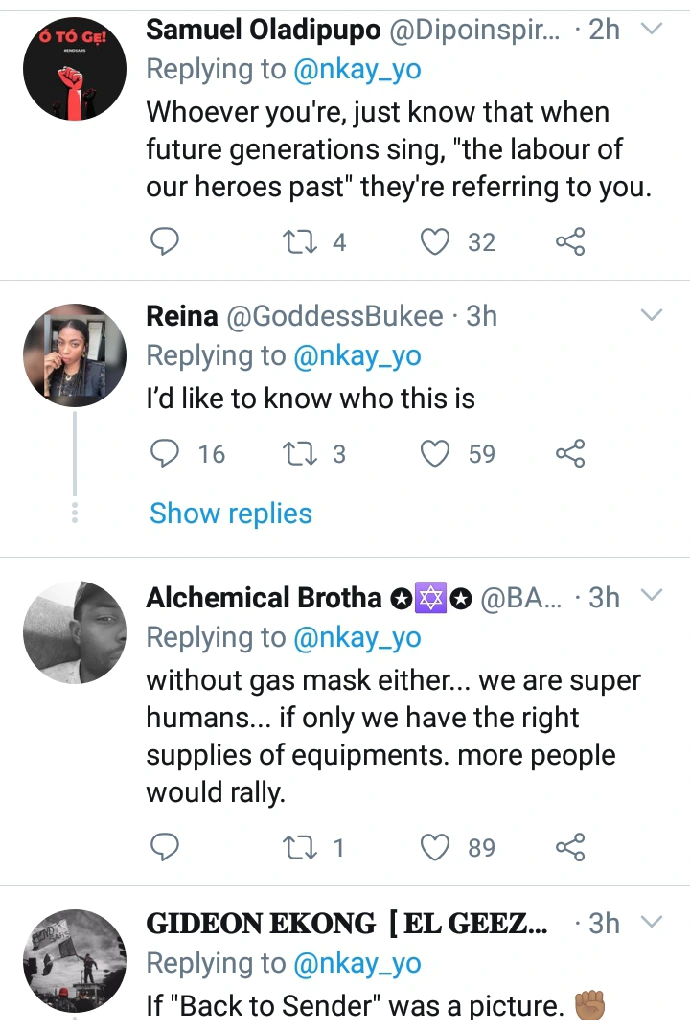Open options chevron on Samuel Oladipupo's tweet
The height and width of the screenshot is (1020, 690).
[651, 30]
